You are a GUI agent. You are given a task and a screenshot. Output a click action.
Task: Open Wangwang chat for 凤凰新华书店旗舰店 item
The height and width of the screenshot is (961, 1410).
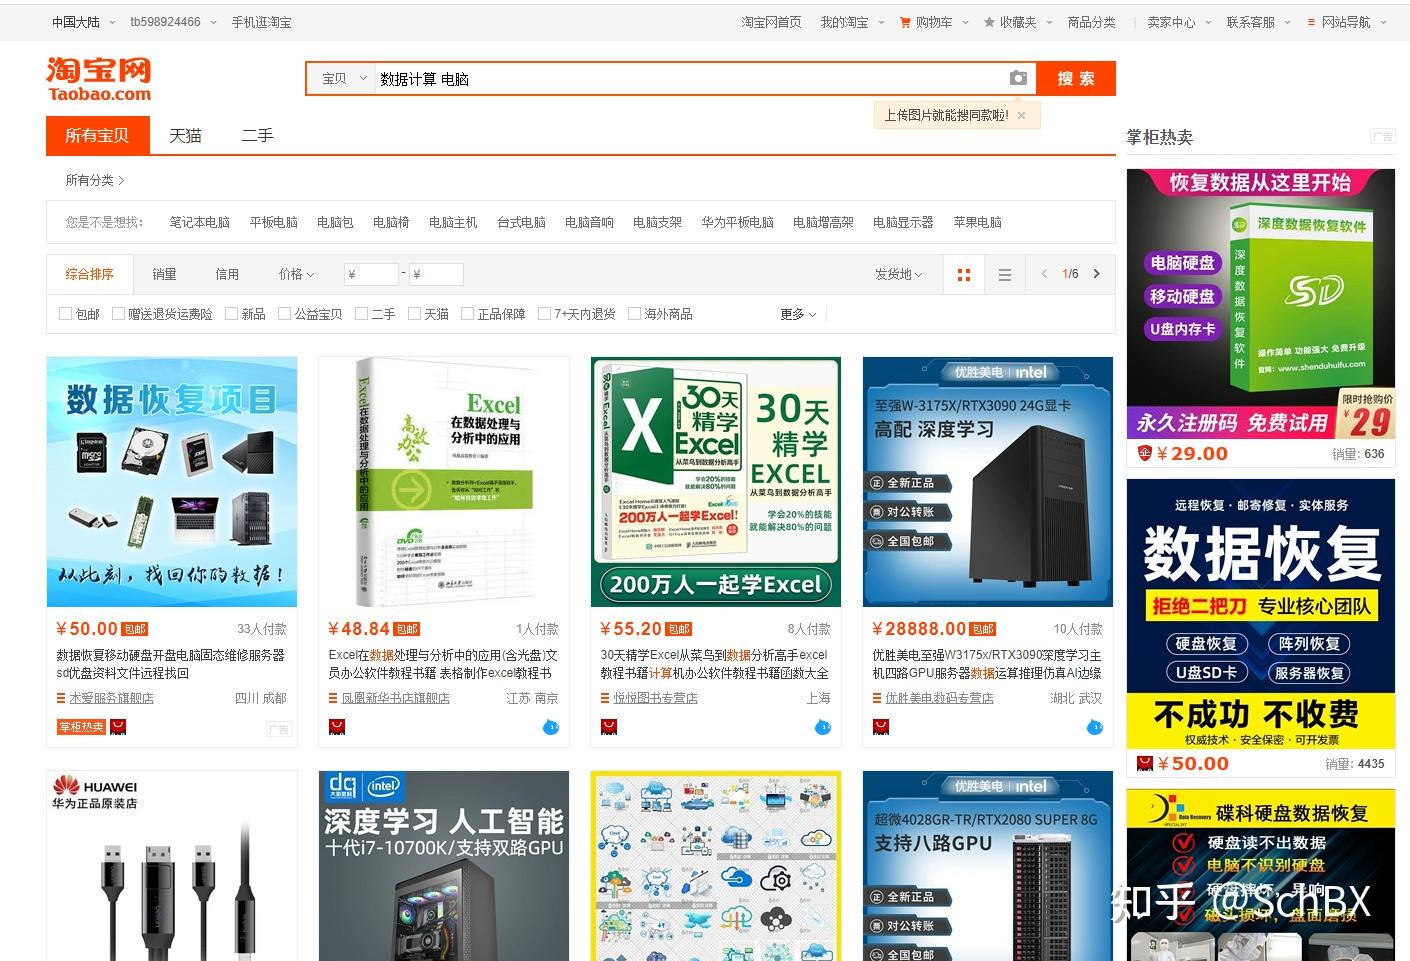[551, 727]
